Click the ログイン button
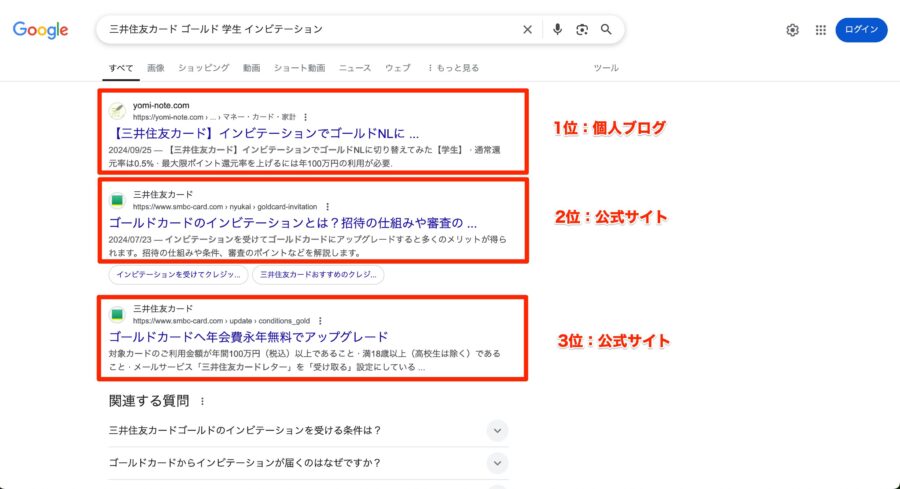 pos(862,30)
